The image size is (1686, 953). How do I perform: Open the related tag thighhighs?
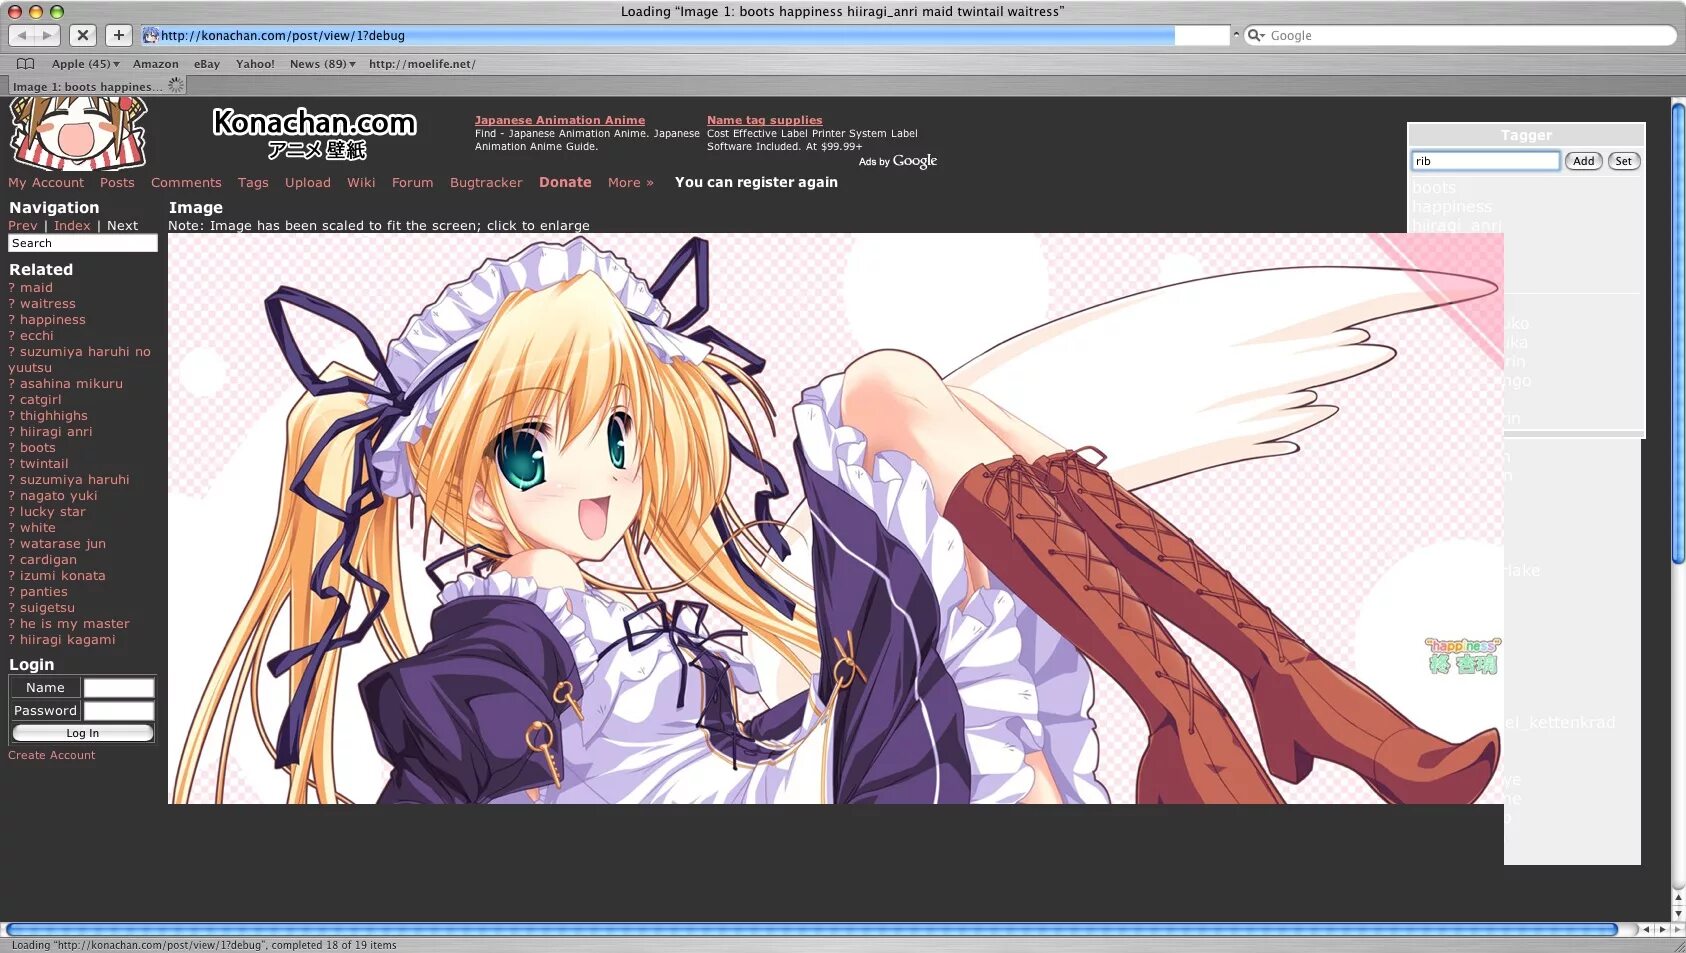pos(54,416)
